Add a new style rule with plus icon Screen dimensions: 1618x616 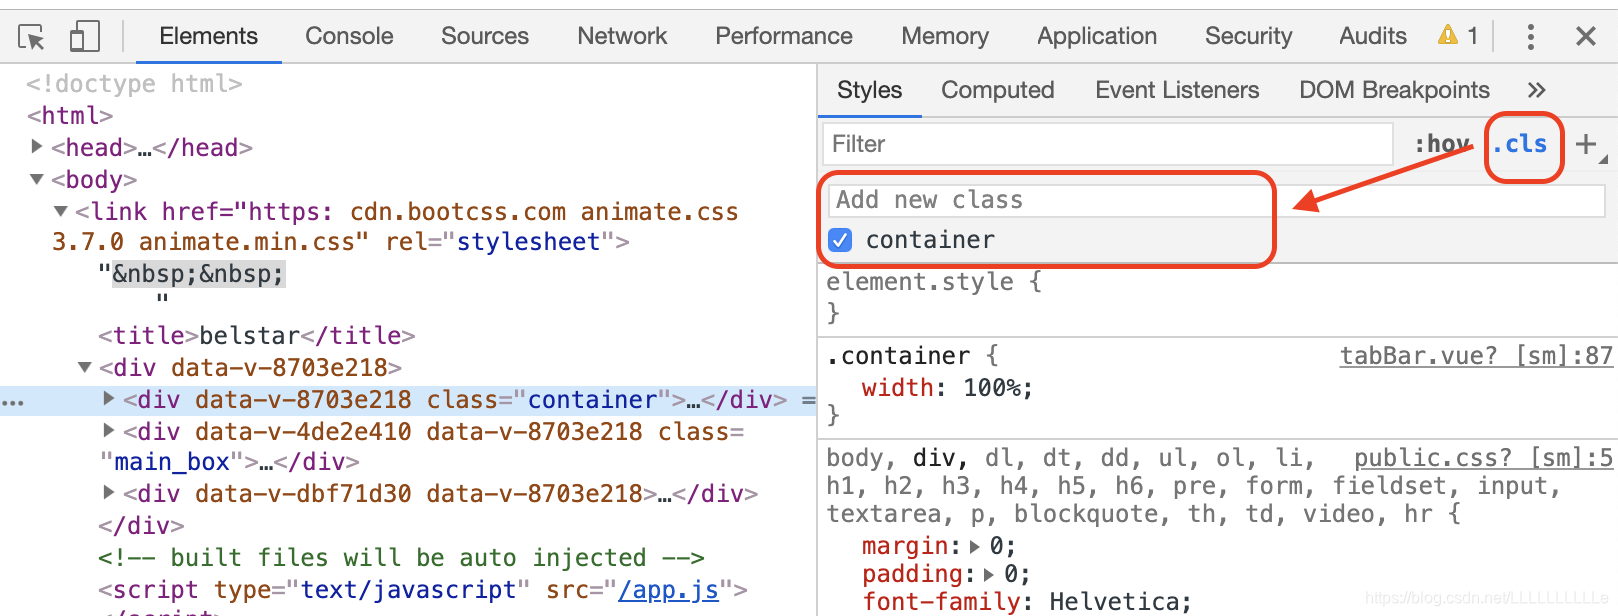click(x=1586, y=144)
